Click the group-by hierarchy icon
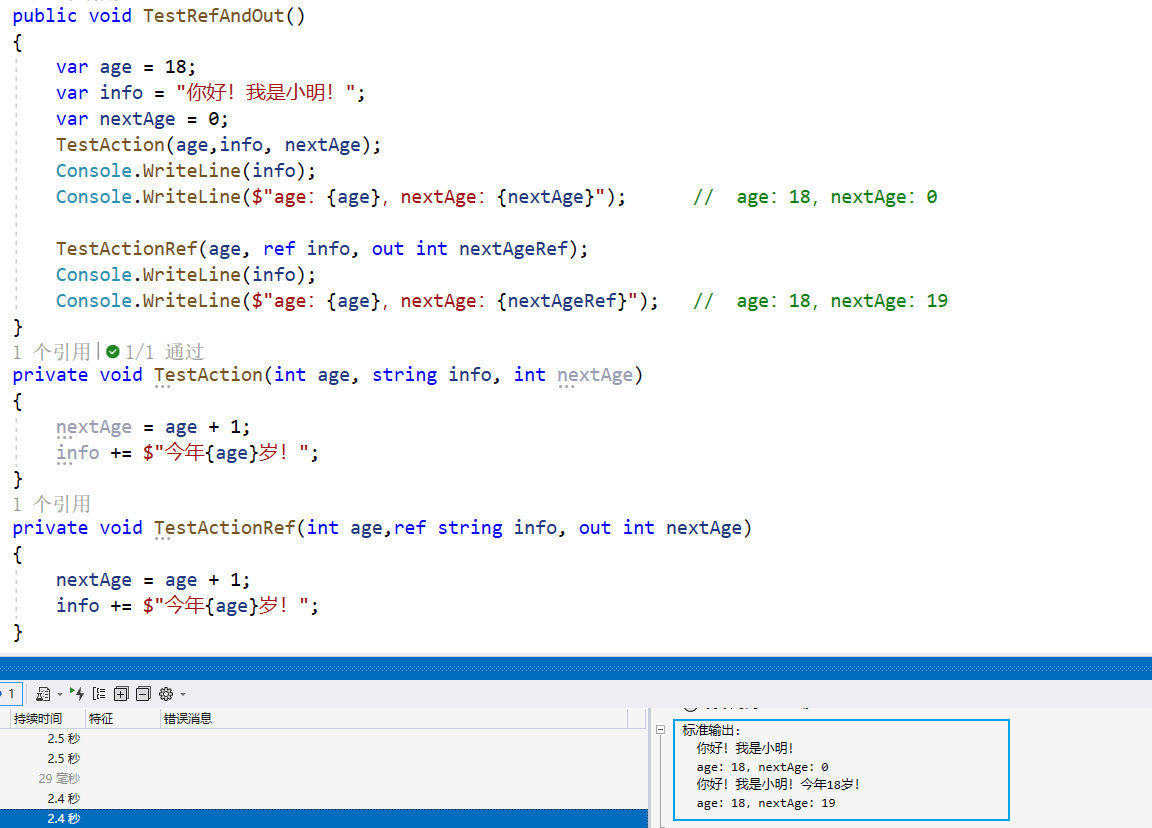The width and height of the screenshot is (1152, 828). pyautogui.click(x=99, y=693)
